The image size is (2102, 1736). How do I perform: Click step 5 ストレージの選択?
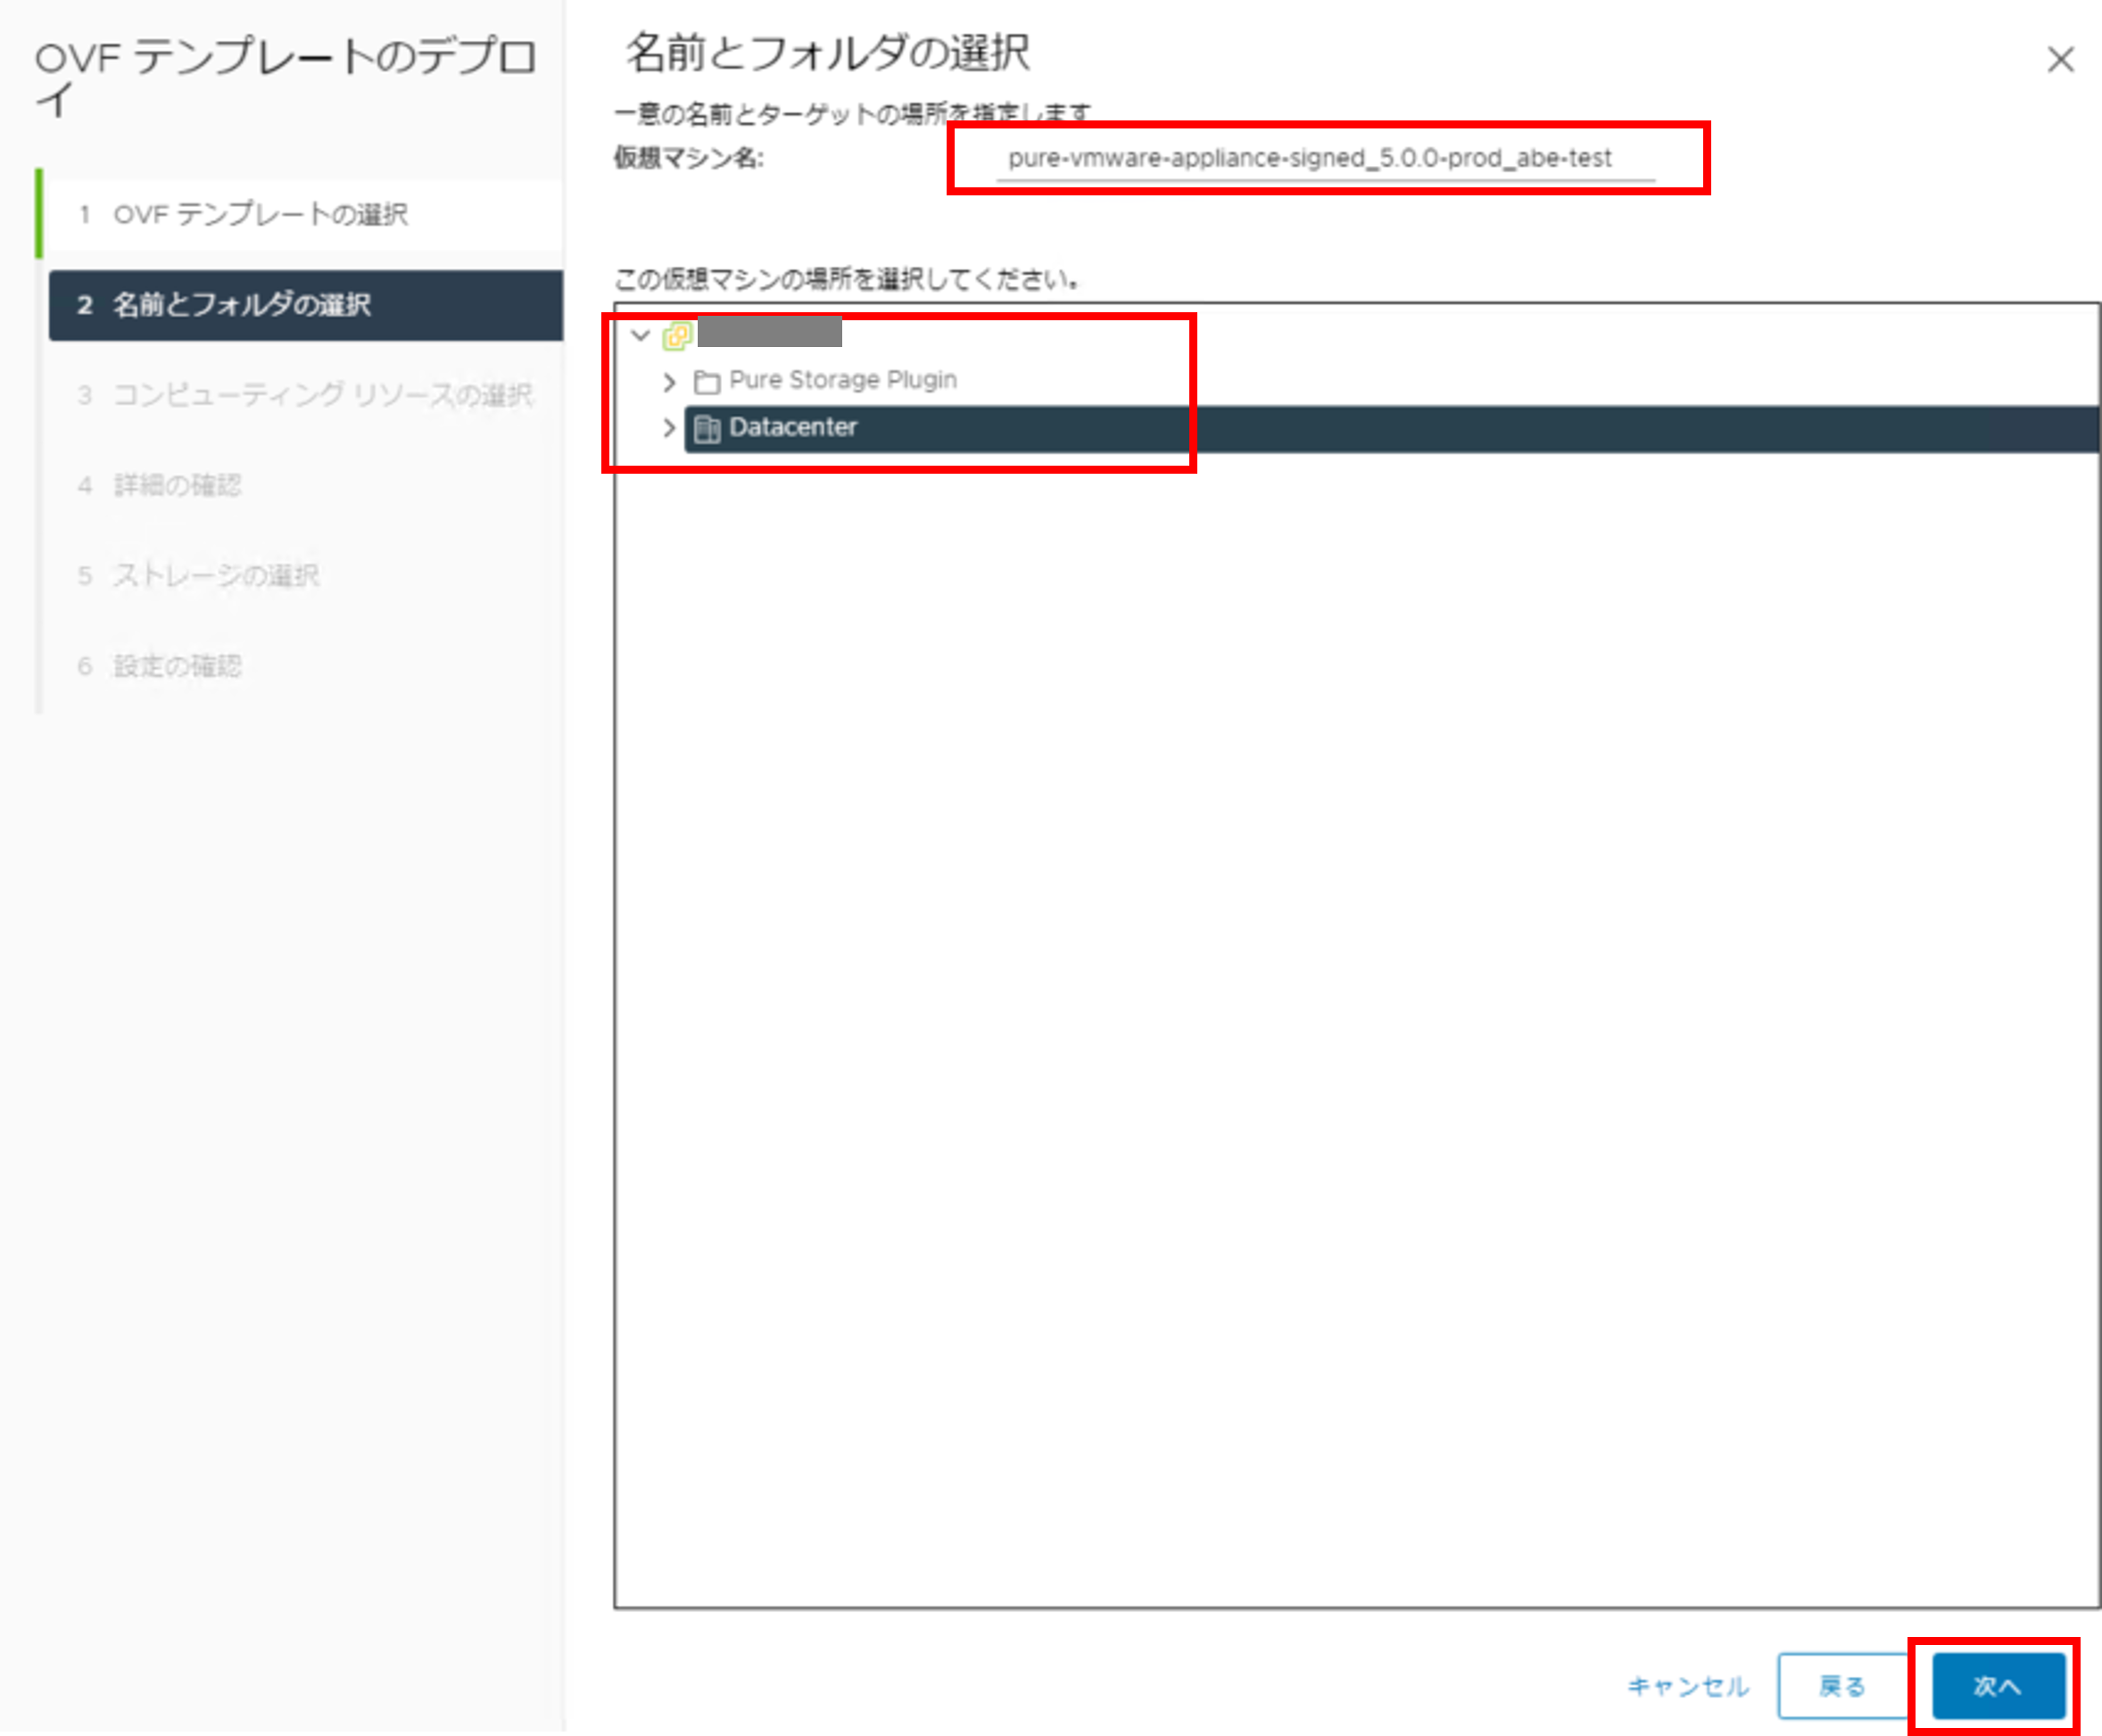[215, 575]
